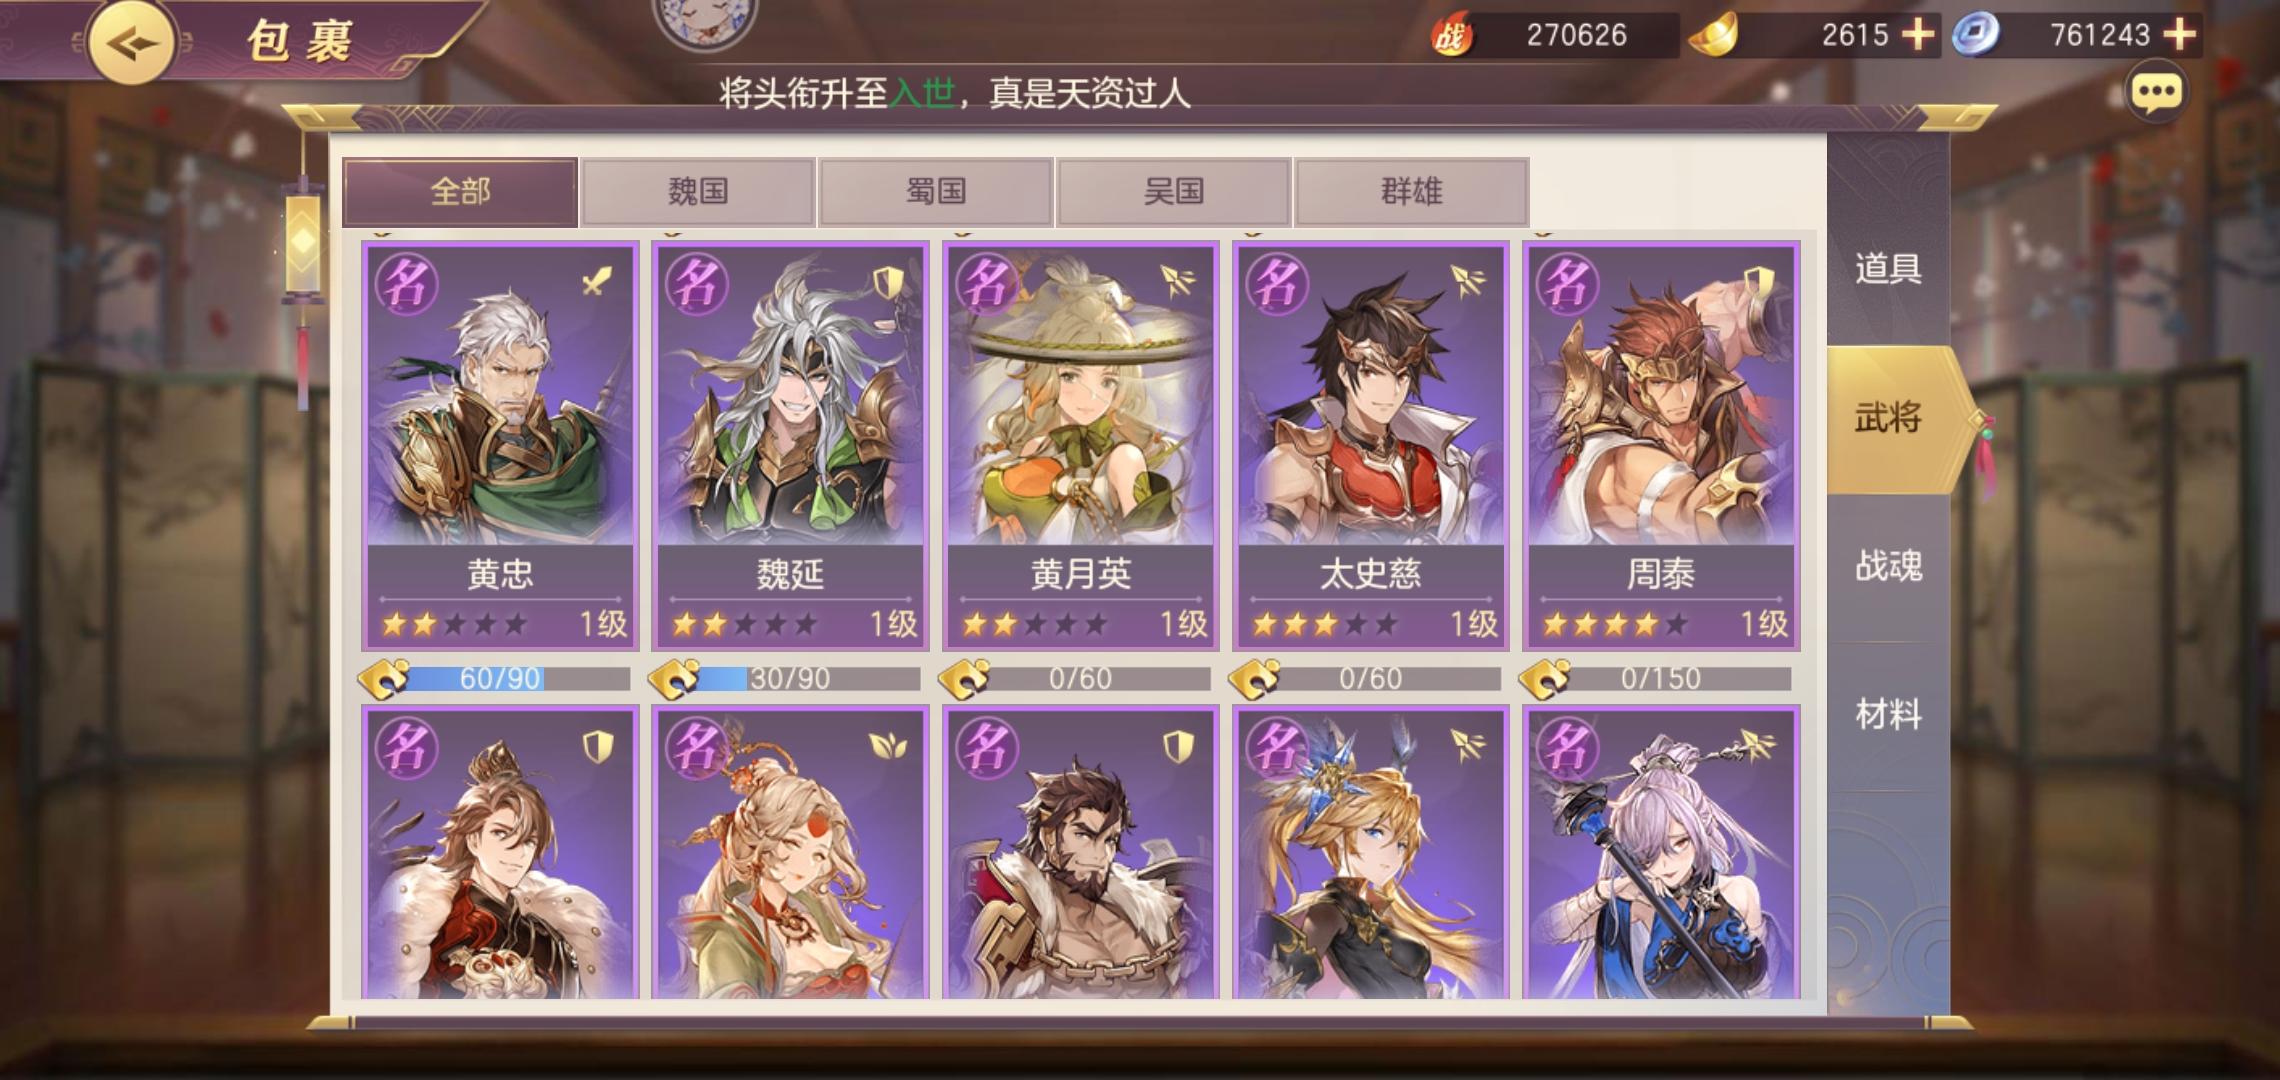Open the 战魂 side category
Screen dimensions: 2280x1080
point(1888,567)
